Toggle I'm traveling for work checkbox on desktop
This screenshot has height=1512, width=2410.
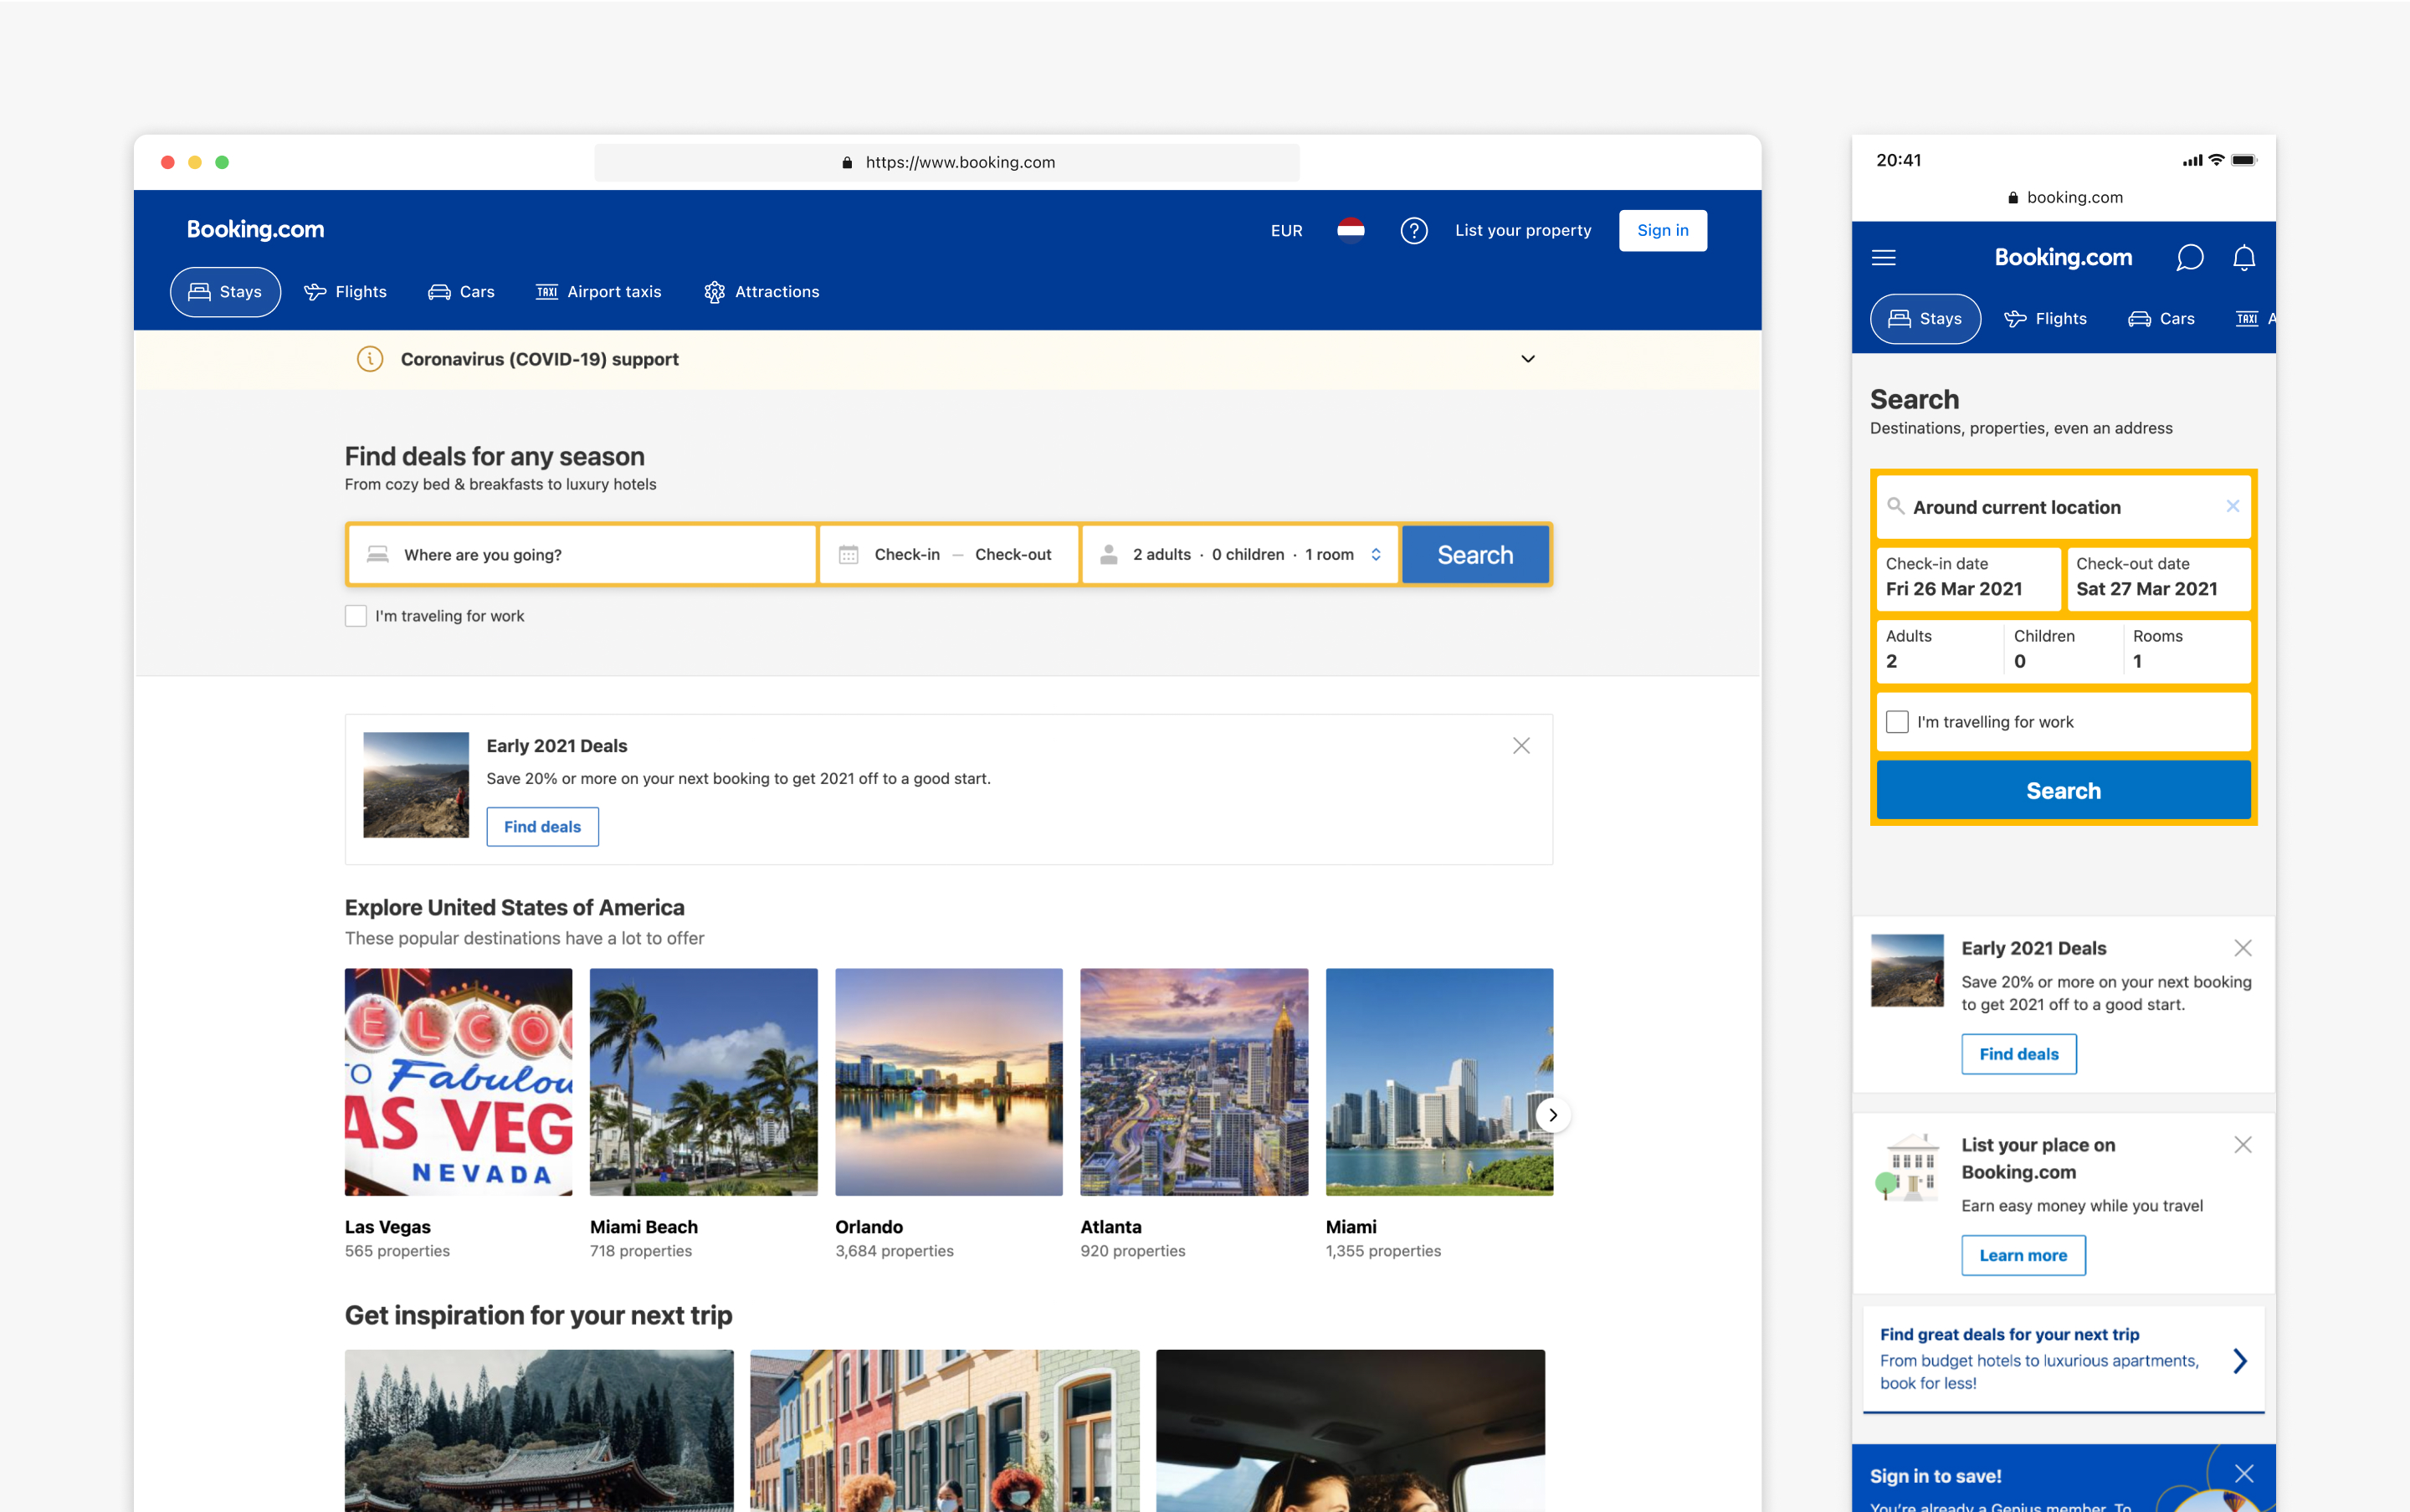tap(356, 616)
